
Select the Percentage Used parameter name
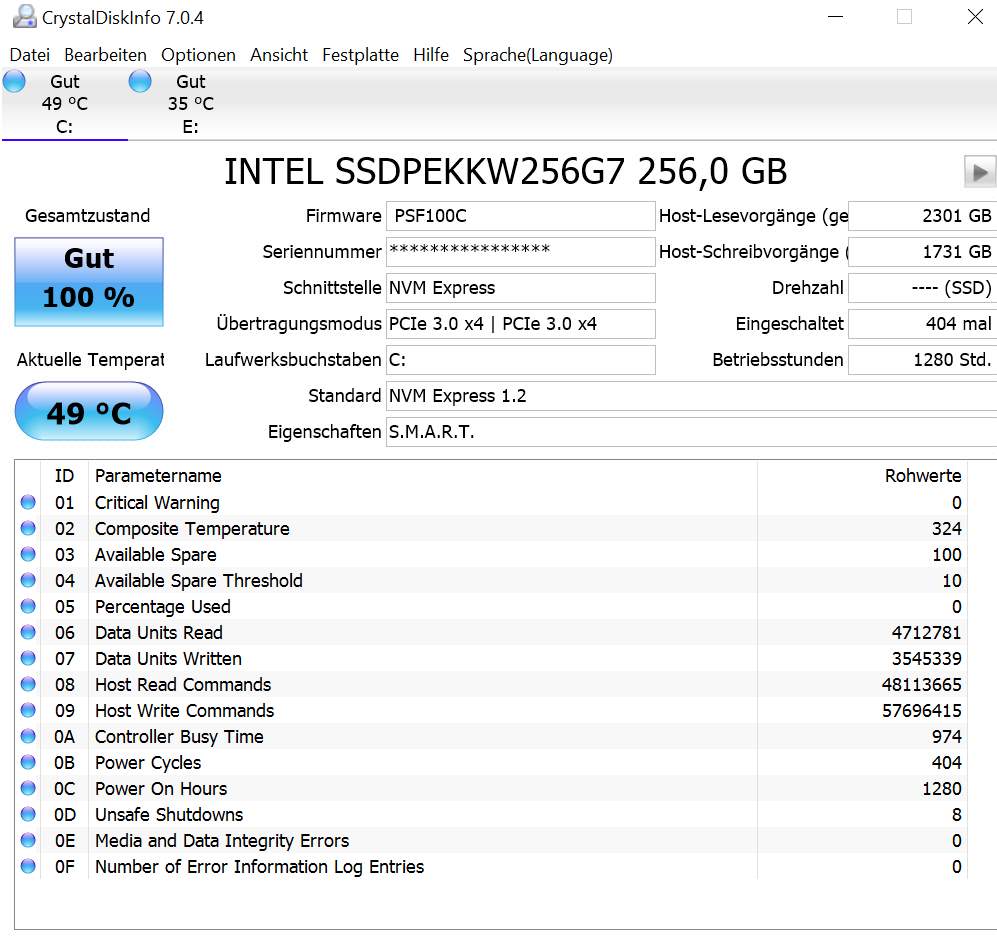coord(163,607)
